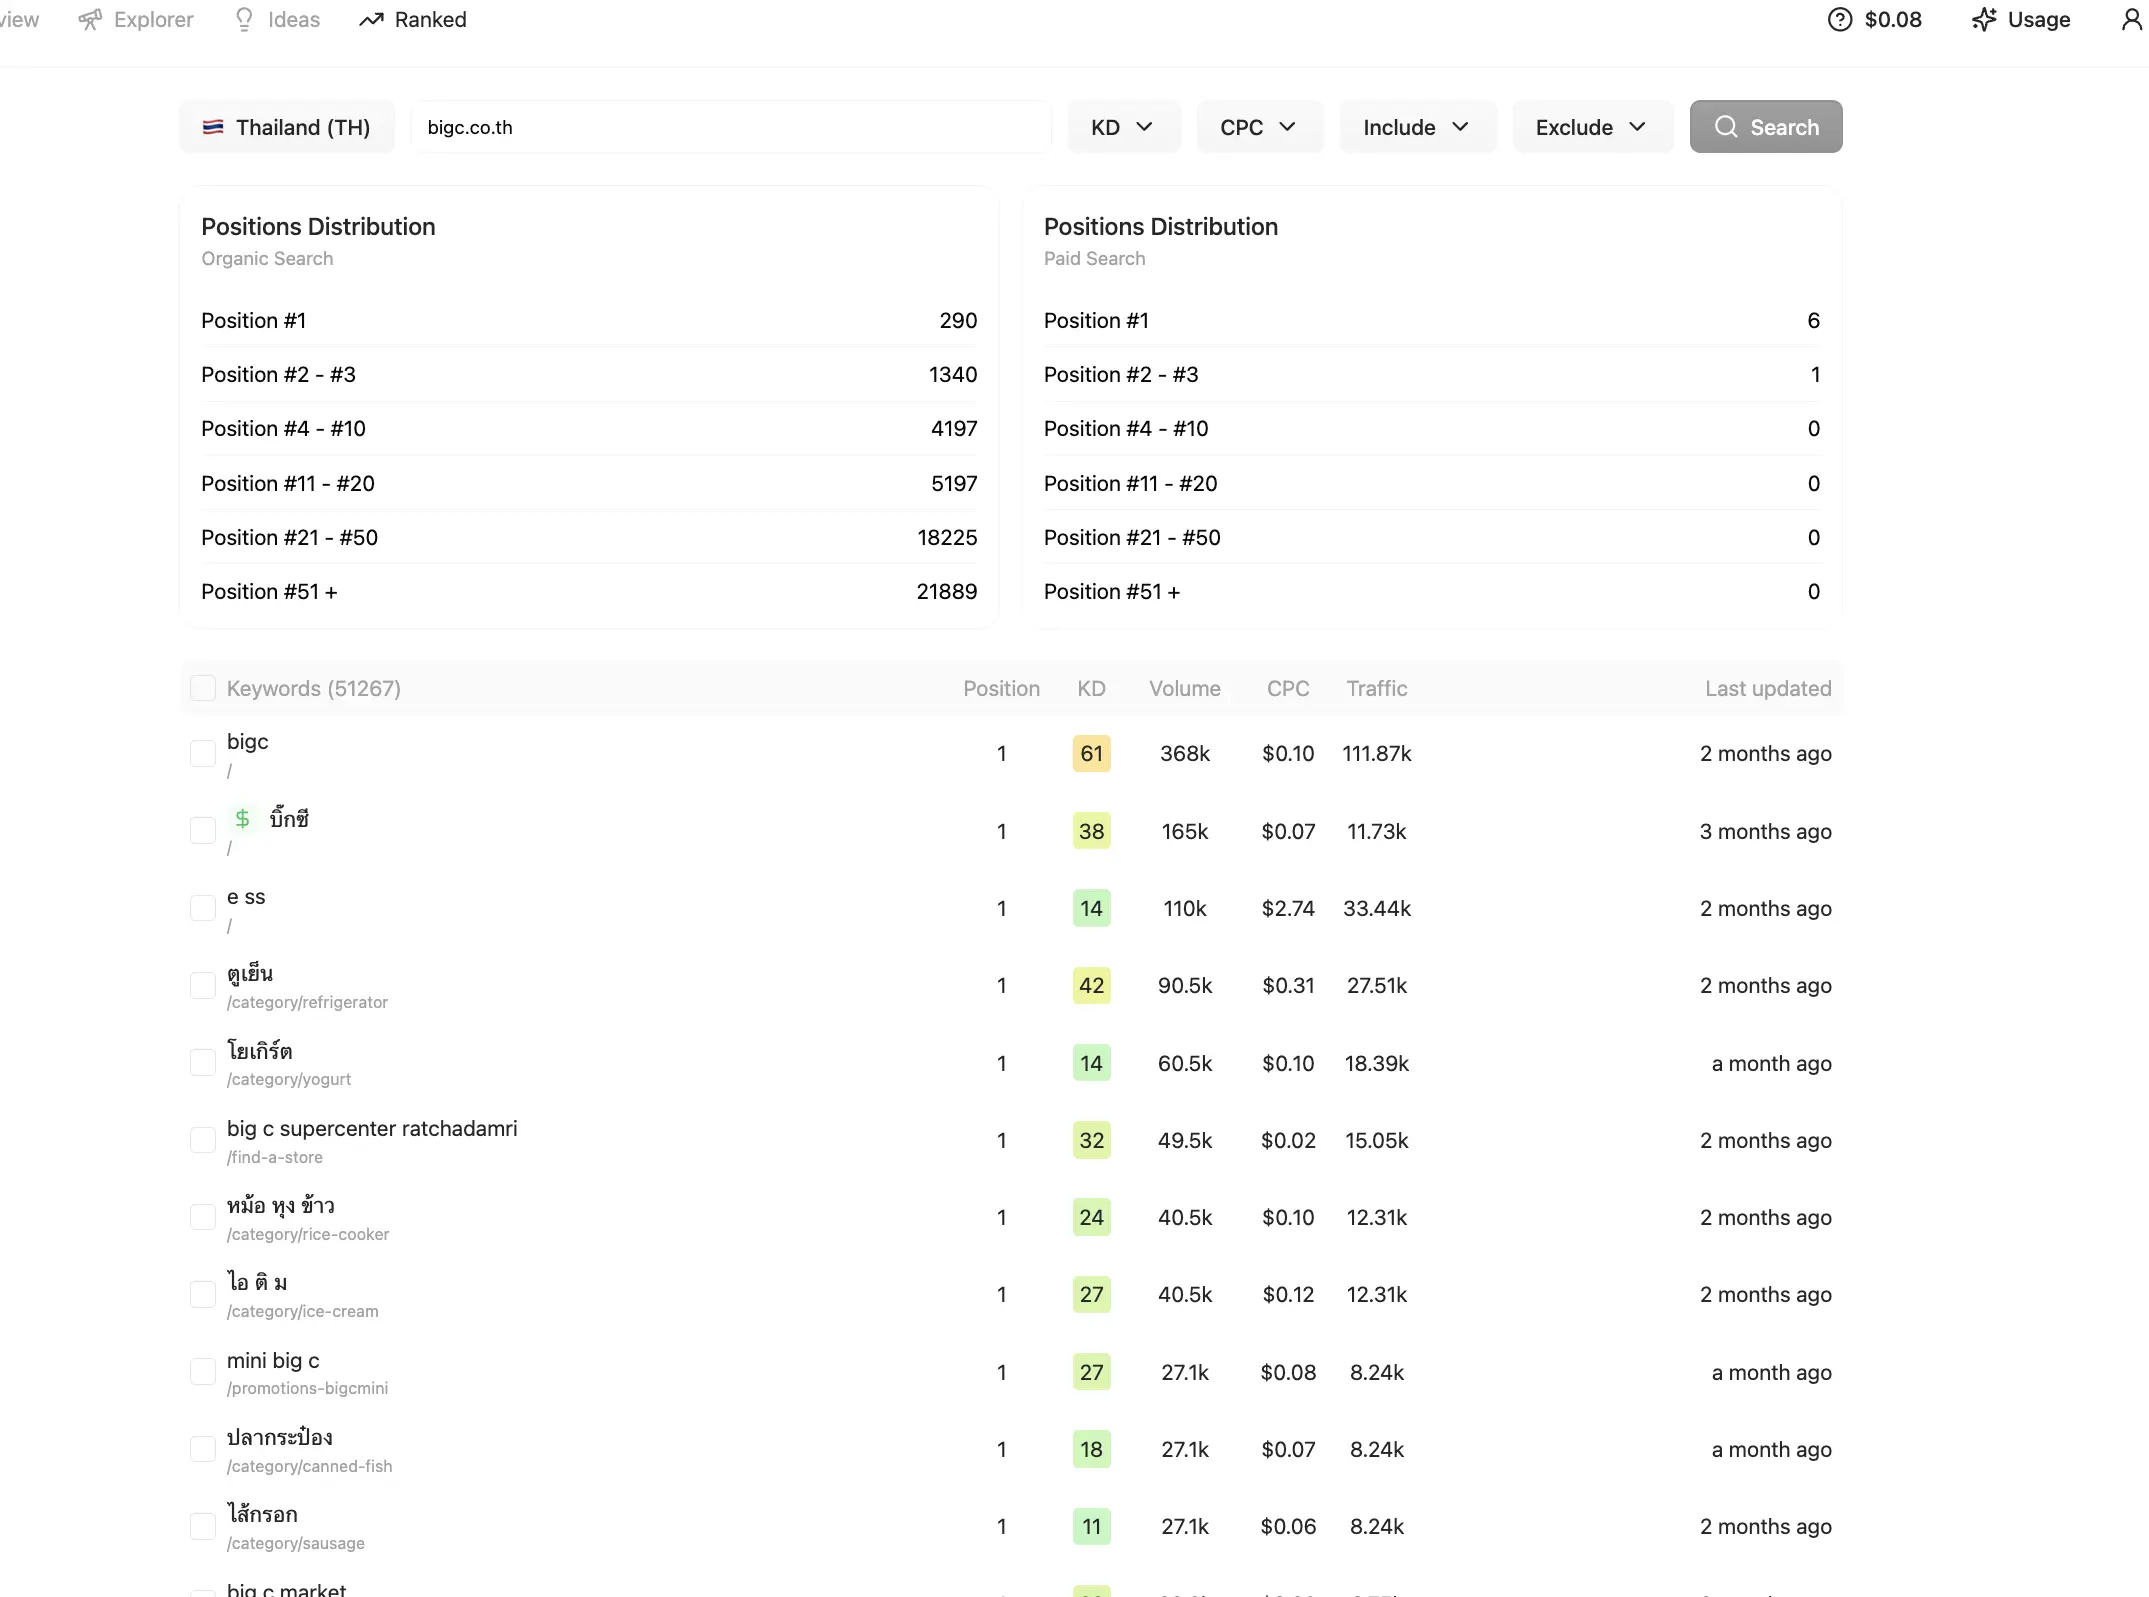The height and width of the screenshot is (1597, 2149).
Task: Click the Thailand flag icon
Action: coord(213,127)
